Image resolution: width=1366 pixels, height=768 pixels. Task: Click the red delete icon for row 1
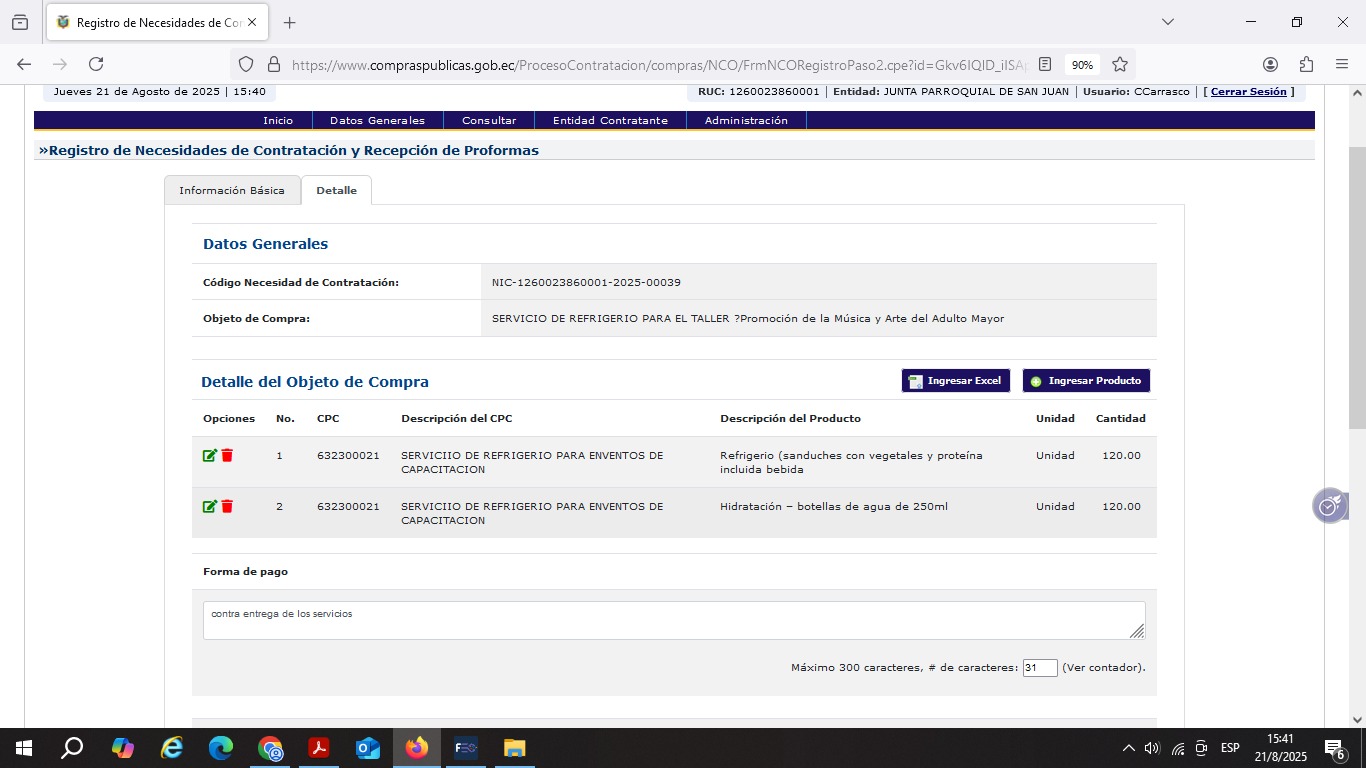coord(227,456)
